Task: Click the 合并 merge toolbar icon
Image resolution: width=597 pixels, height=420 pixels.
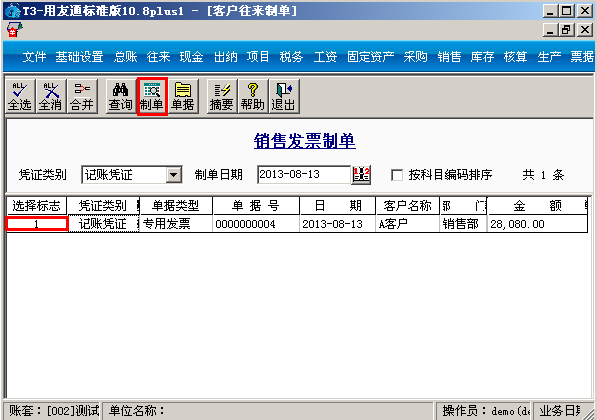Action: pyautogui.click(x=82, y=96)
